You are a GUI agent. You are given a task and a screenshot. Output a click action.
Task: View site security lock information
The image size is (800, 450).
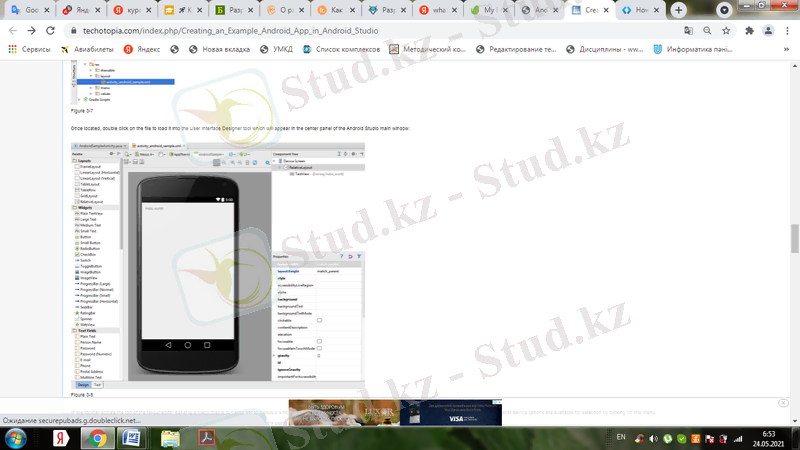73,31
